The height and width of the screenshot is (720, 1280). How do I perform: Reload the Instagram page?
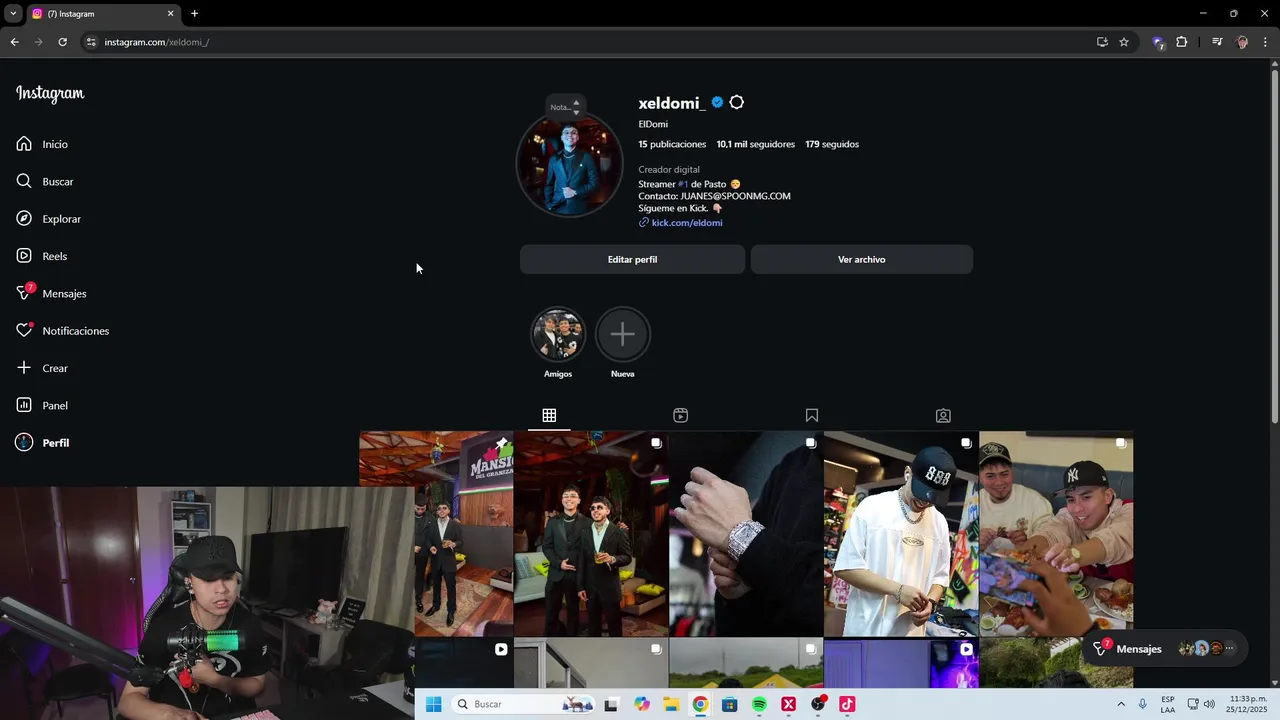tap(62, 42)
